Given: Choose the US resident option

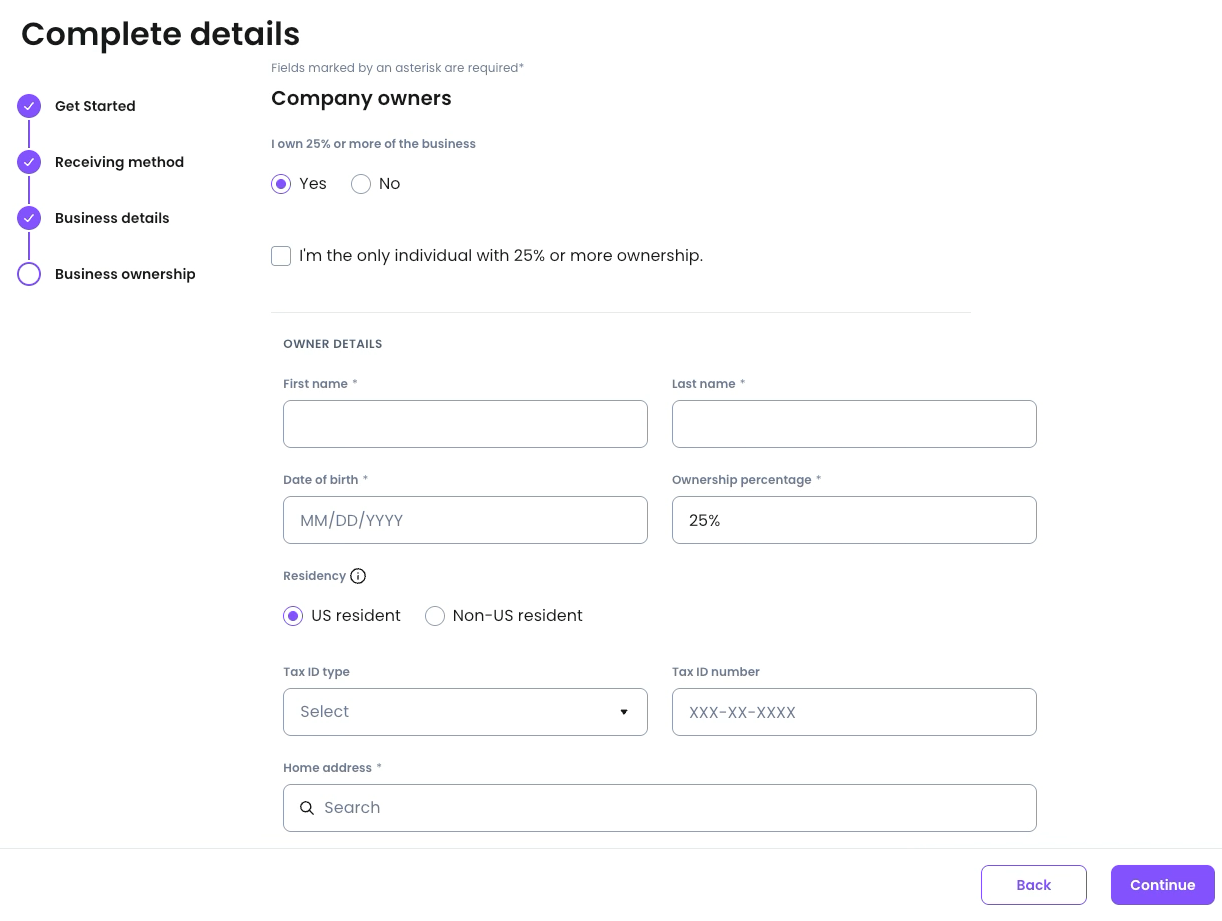Looking at the screenshot, I should (x=293, y=616).
